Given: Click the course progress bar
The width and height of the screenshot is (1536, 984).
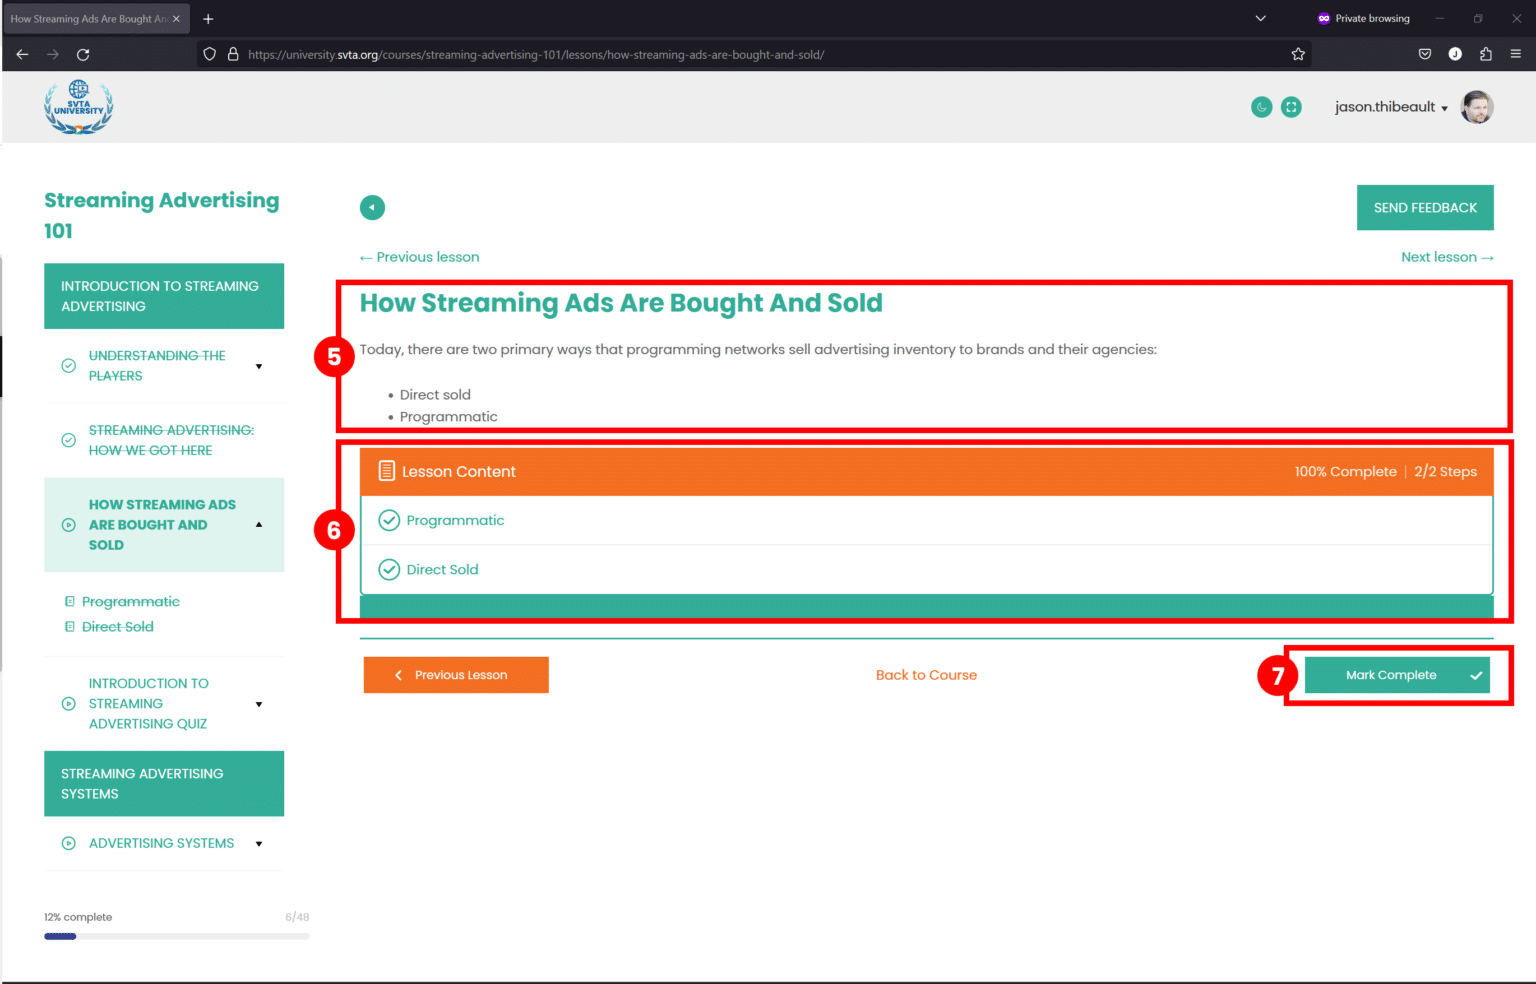Looking at the screenshot, I should point(176,936).
